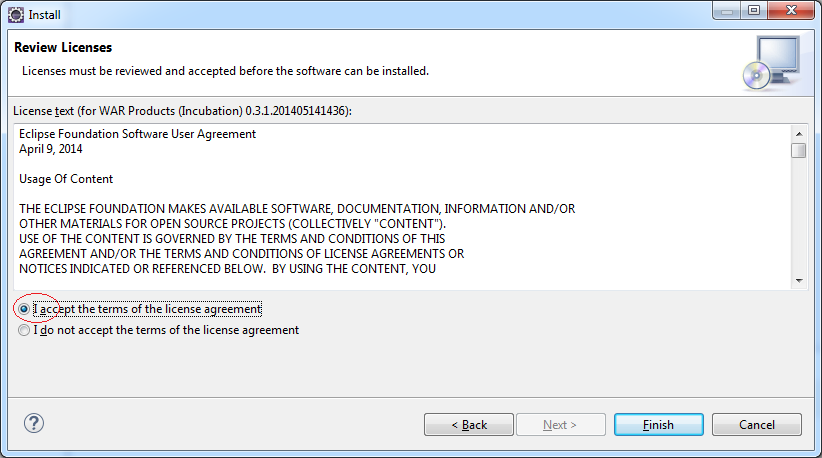822x458 pixels.
Task: Click the License text for WAR Products label
Action: tap(182, 111)
